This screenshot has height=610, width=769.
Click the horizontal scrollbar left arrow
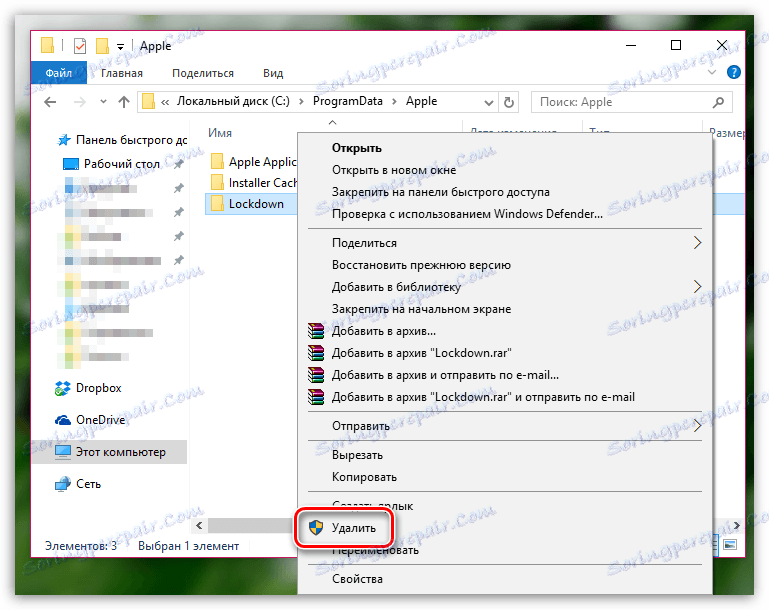click(199, 526)
